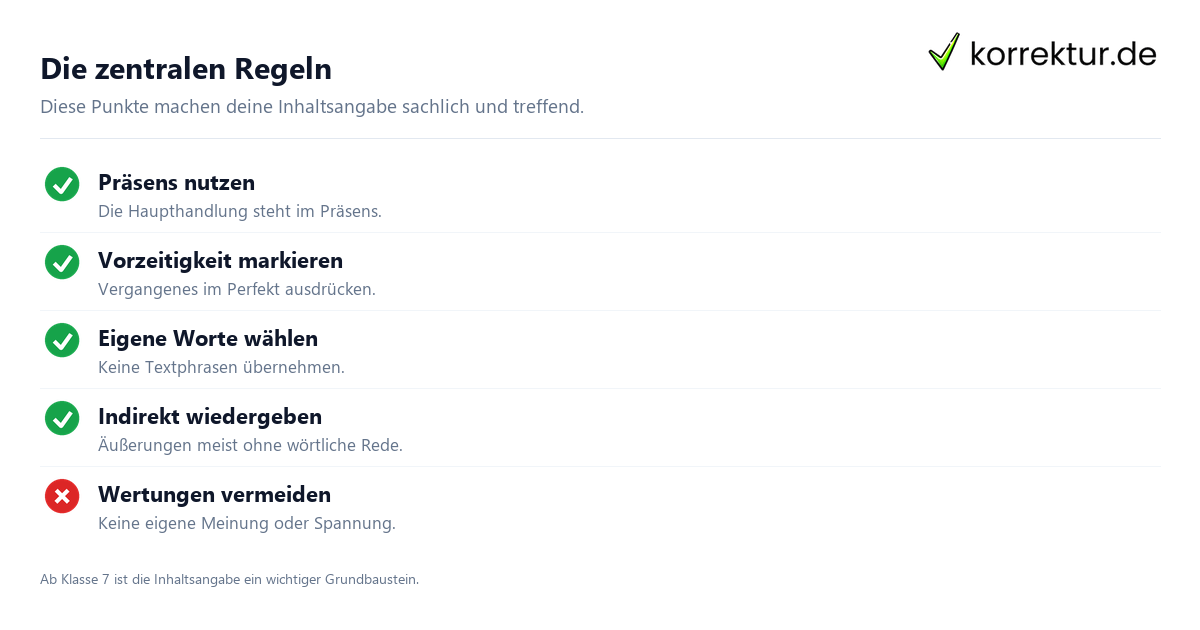Click the green check icon beside Präsens nutzen

(x=62, y=184)
